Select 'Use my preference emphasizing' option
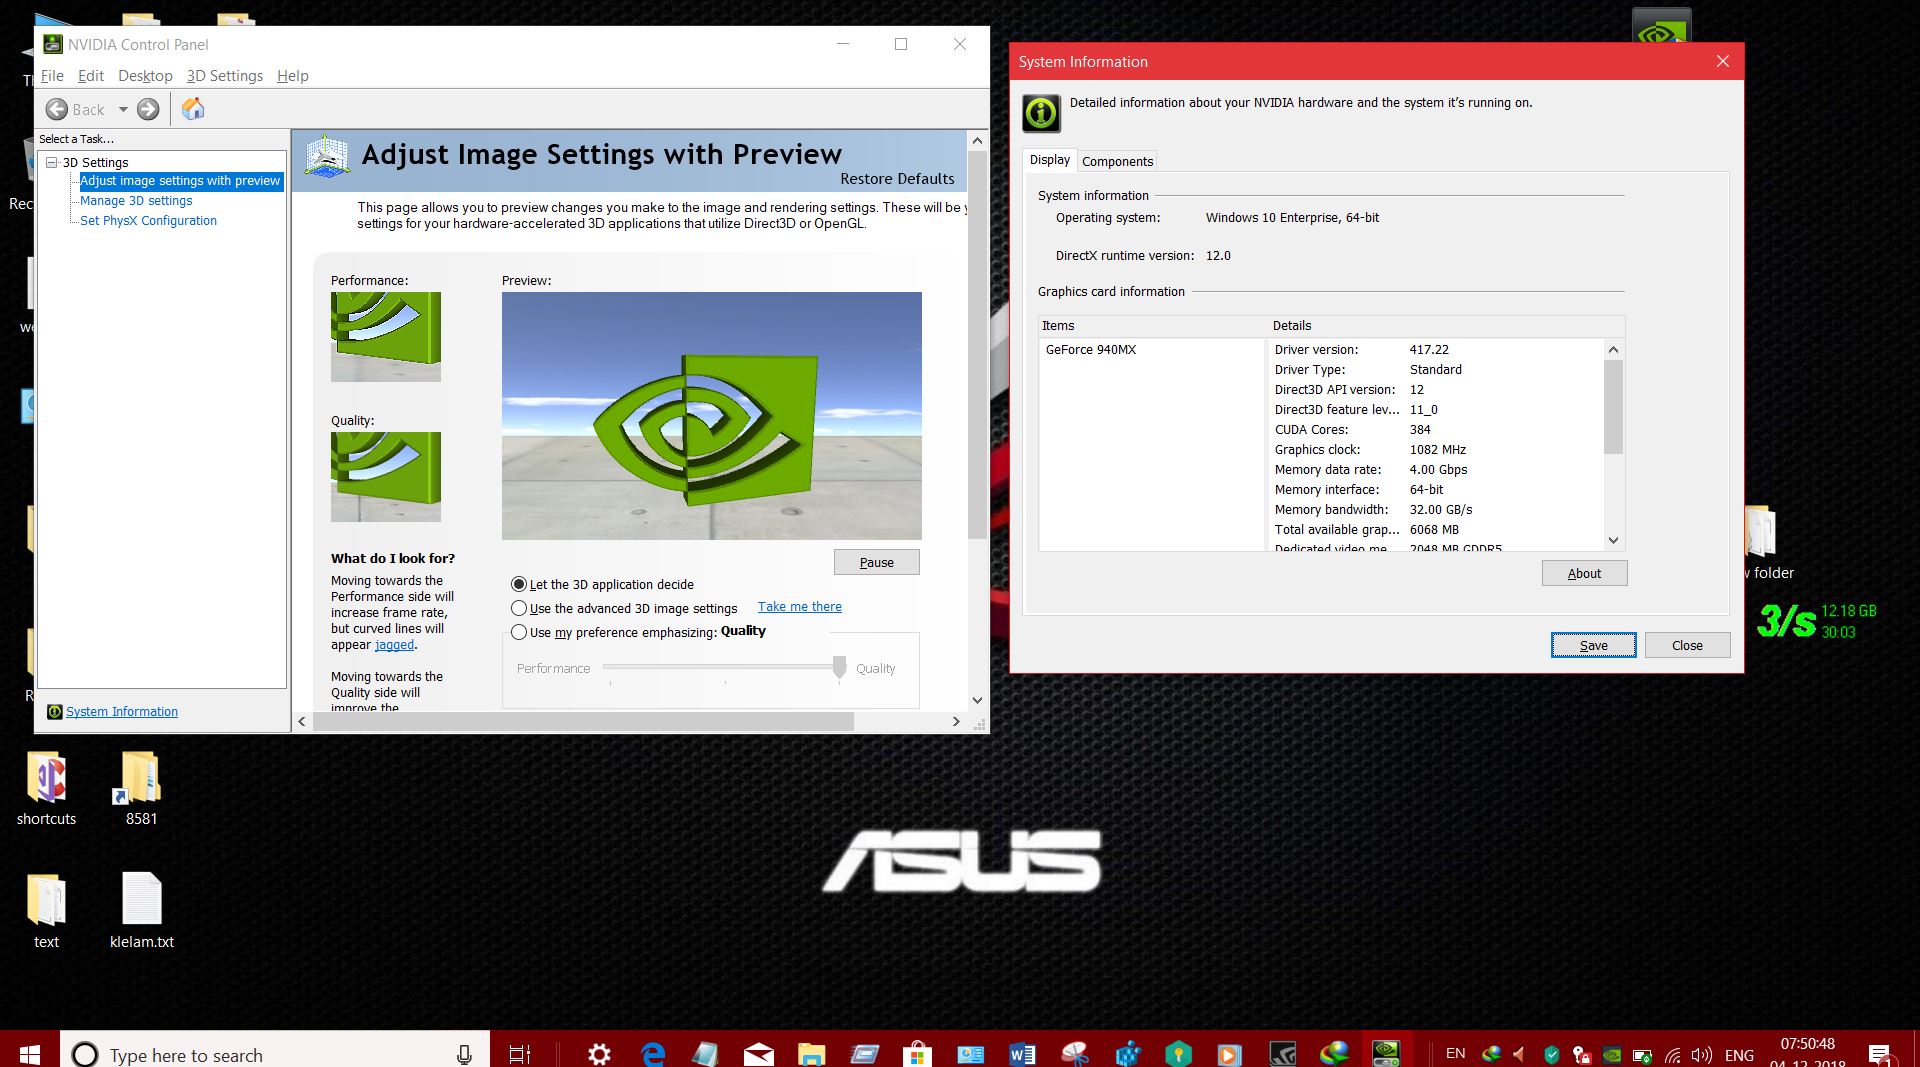Image resolution: width=1920 pixels, height=1067 pixels. 519,632
